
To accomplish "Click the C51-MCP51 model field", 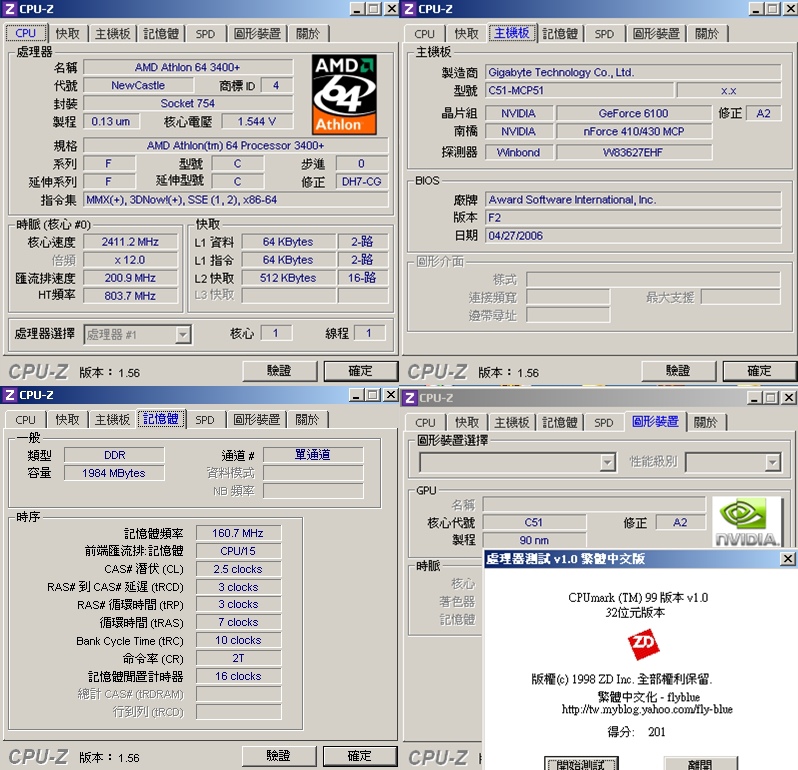I will (579, 91).
